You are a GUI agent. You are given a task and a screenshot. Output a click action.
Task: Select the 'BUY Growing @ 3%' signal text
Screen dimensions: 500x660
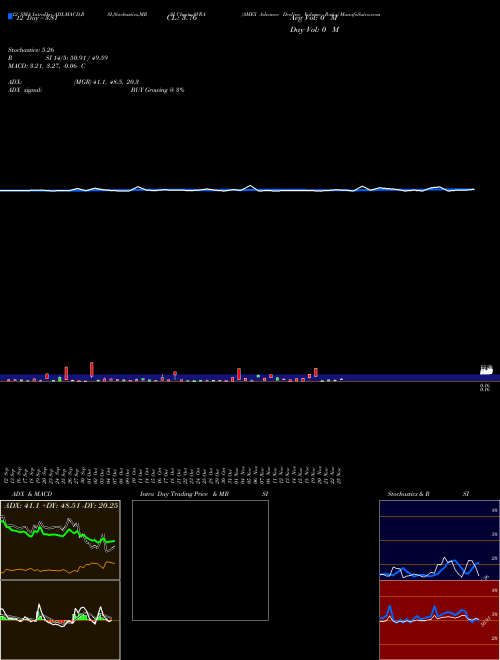point(157,90)
